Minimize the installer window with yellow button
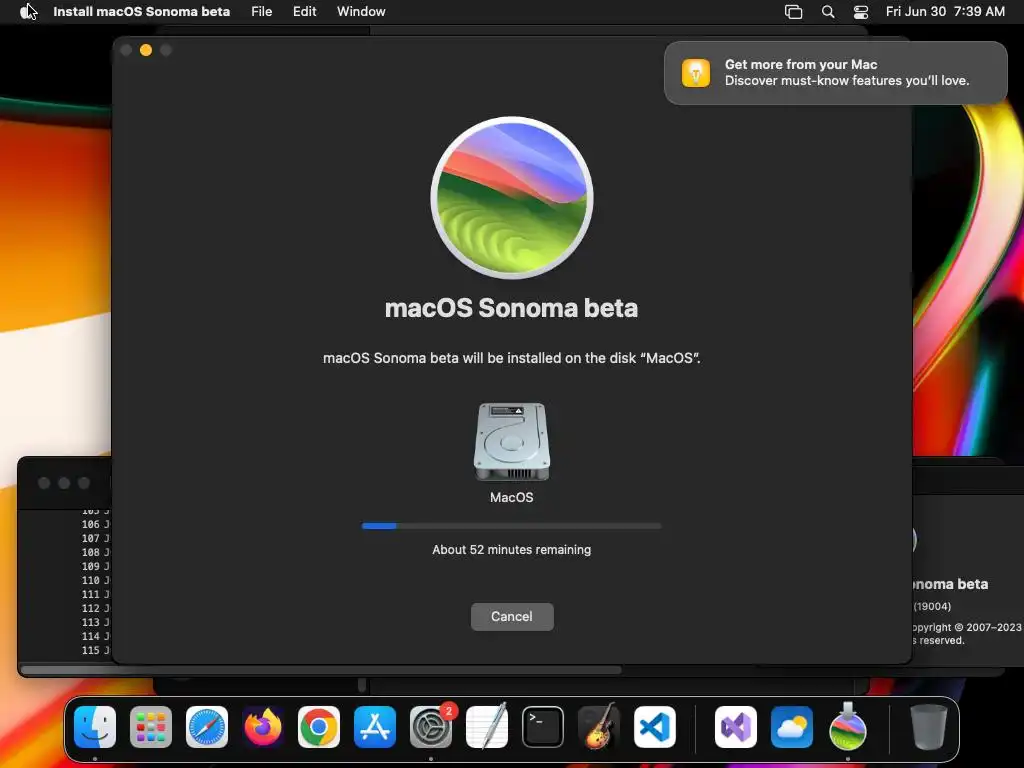 [x=146, y=50]
